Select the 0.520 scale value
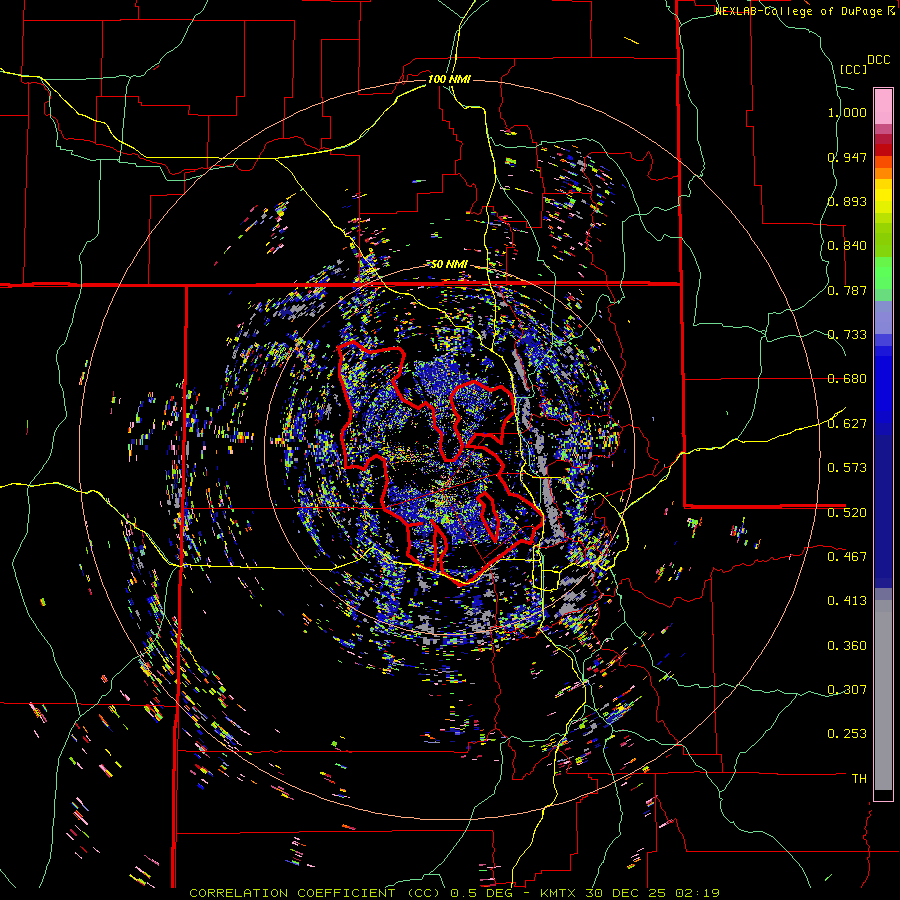Image resolution: width=900 pixels, height=900 pixels. point(847,512)
